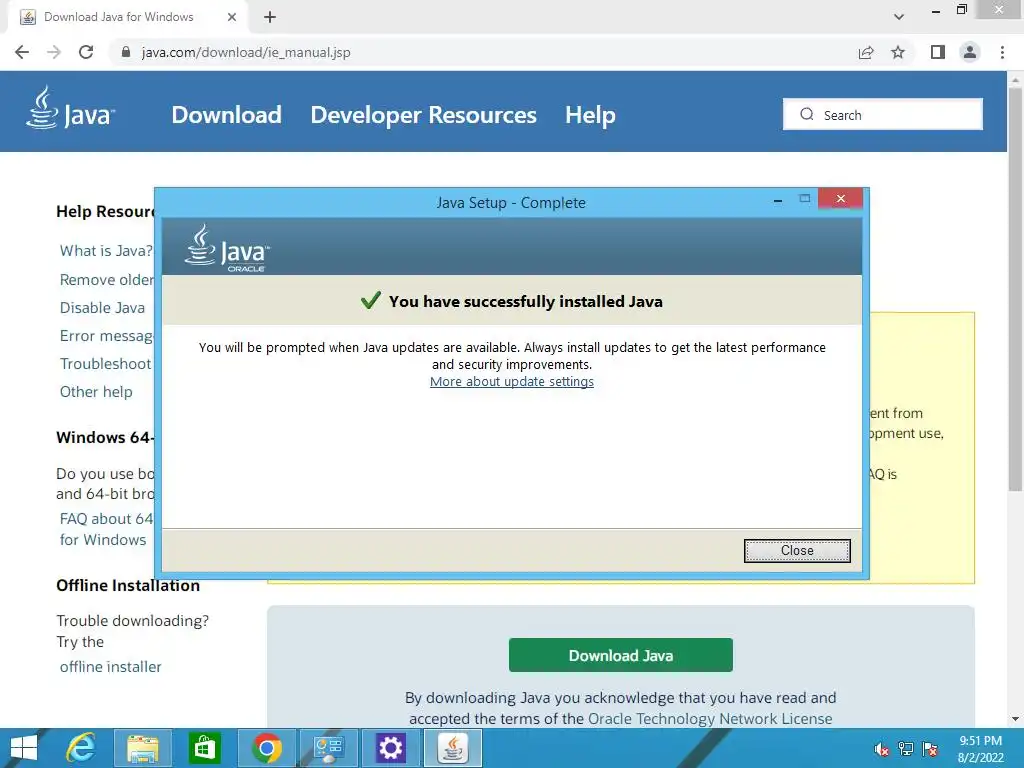Open the Help menu in the Java site header

click(x=590, y=115)
